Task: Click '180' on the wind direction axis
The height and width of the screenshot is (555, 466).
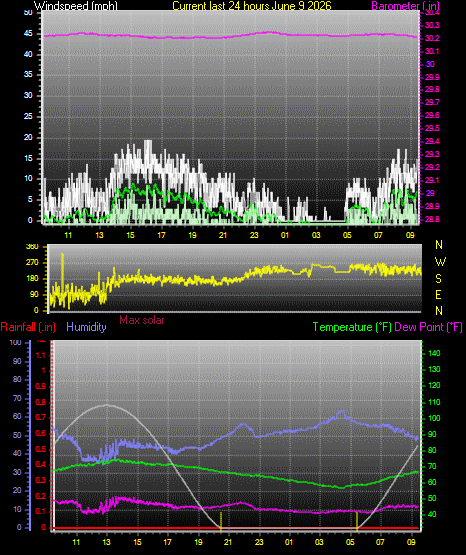Action: [32, 279]
